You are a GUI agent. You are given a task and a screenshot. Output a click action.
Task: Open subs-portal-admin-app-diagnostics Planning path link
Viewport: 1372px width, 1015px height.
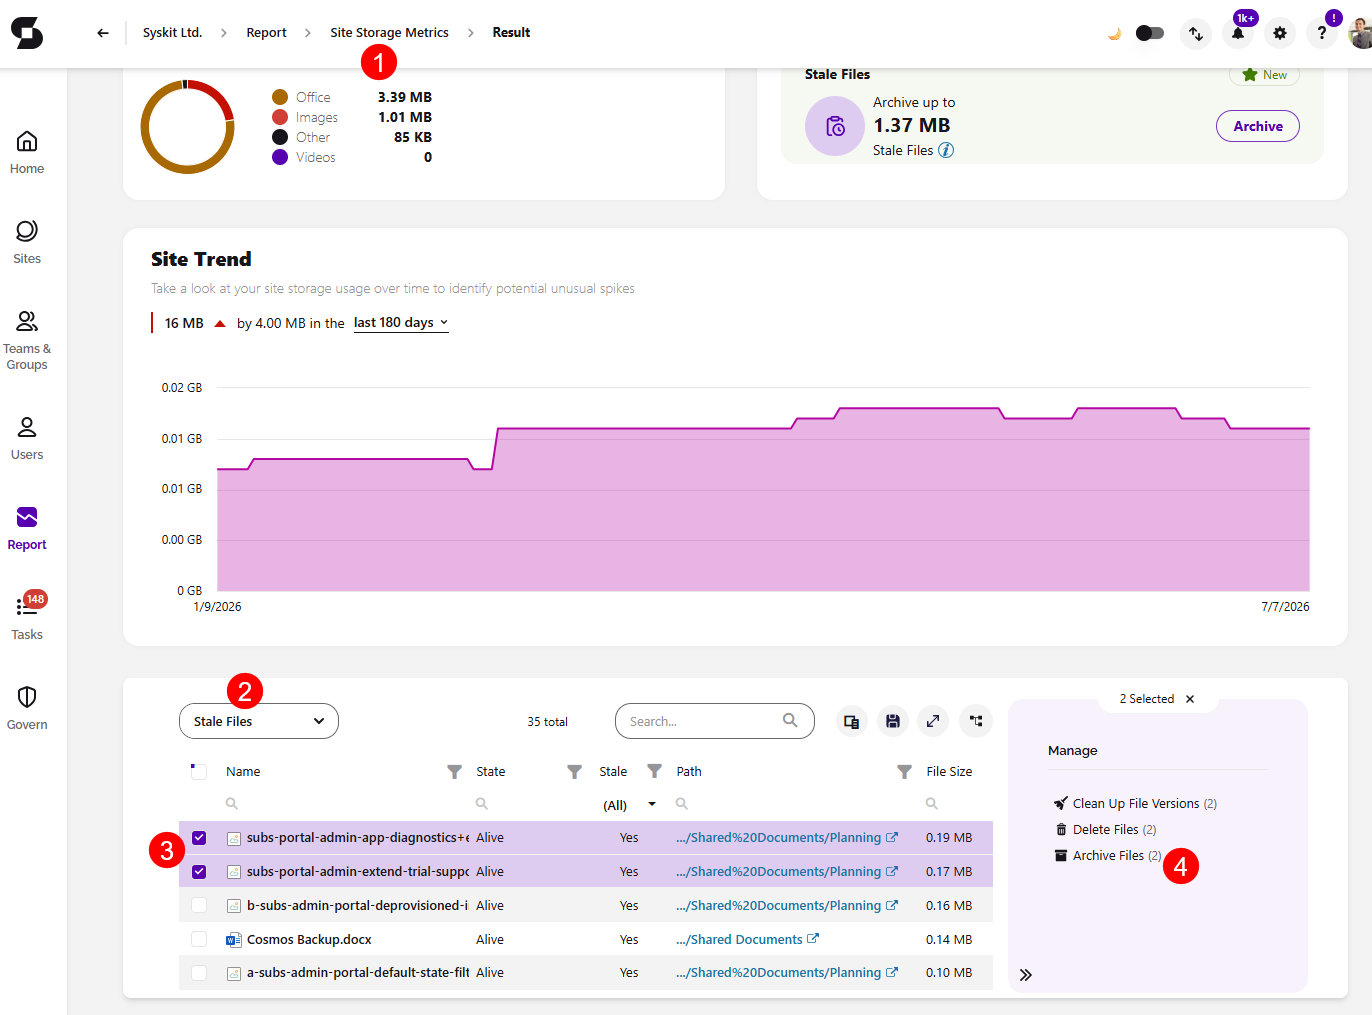tap(787, 838)
